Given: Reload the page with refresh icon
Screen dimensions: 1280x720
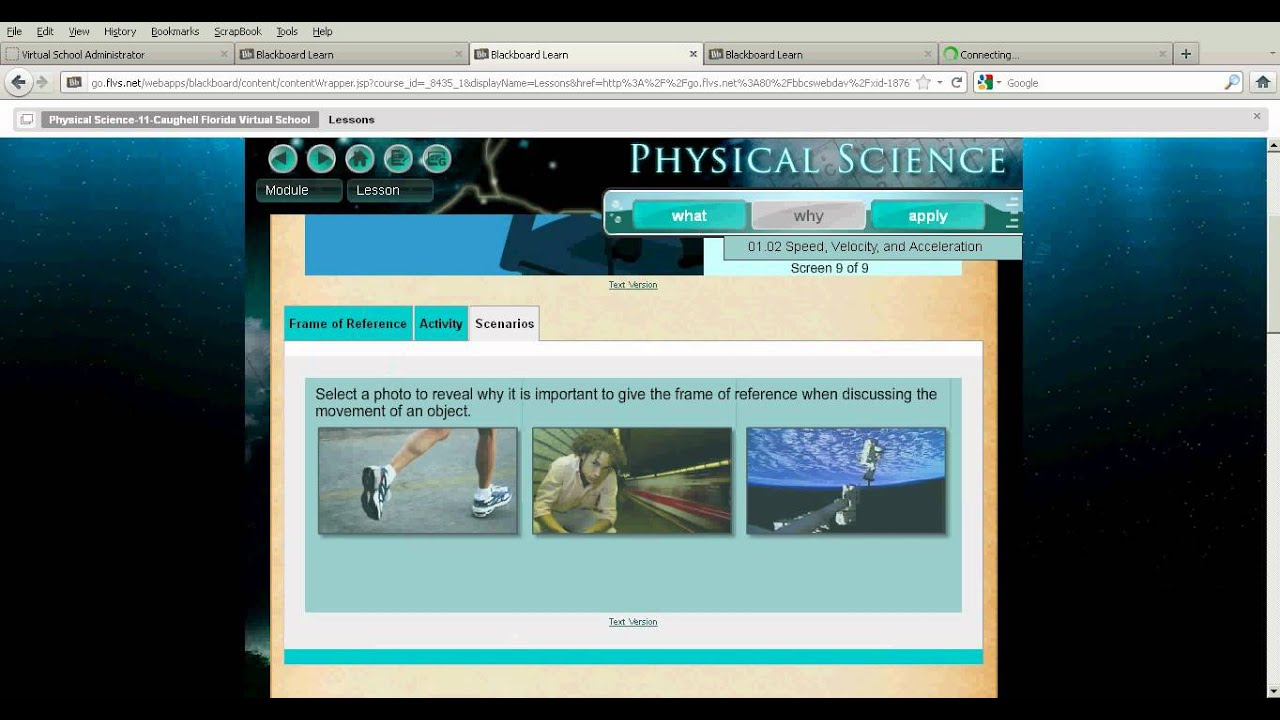Looking at the screenshot, I should point(956,83).
